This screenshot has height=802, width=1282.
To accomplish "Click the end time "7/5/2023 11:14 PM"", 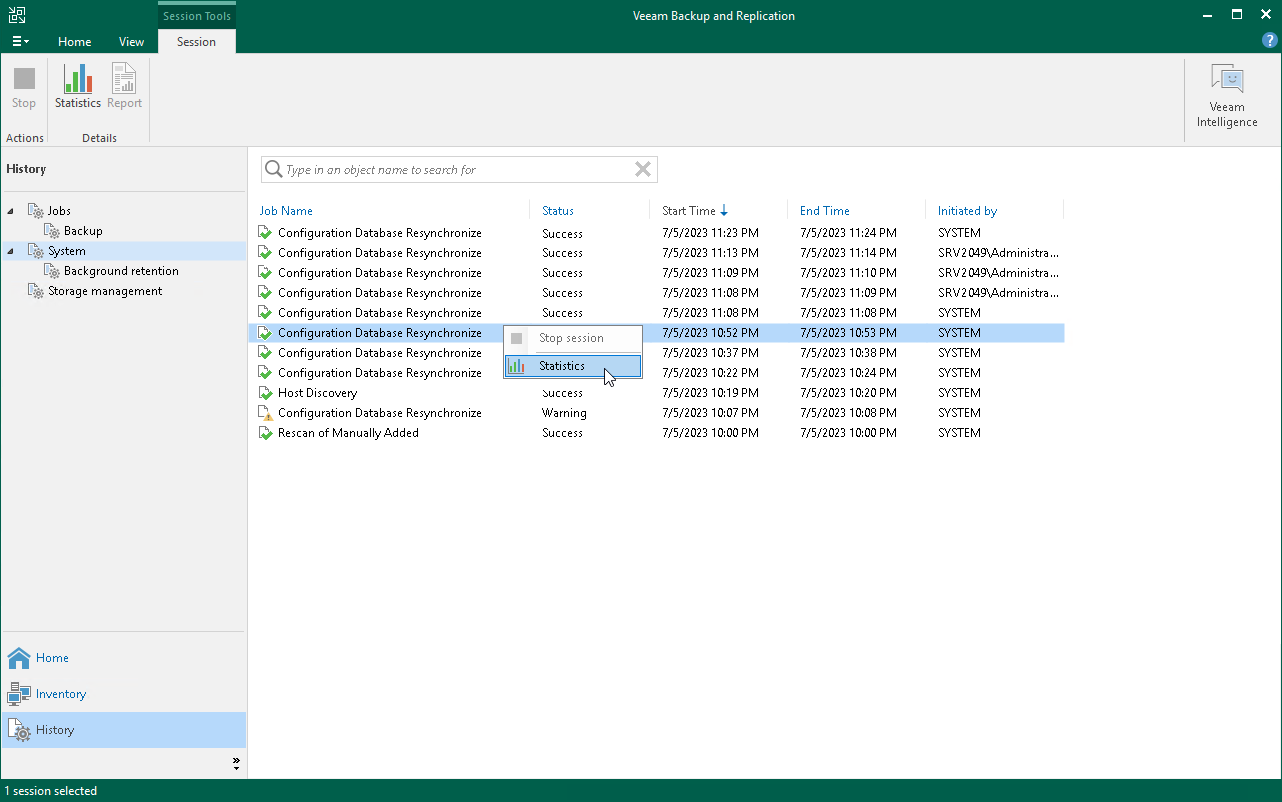I will pos(848,253).
